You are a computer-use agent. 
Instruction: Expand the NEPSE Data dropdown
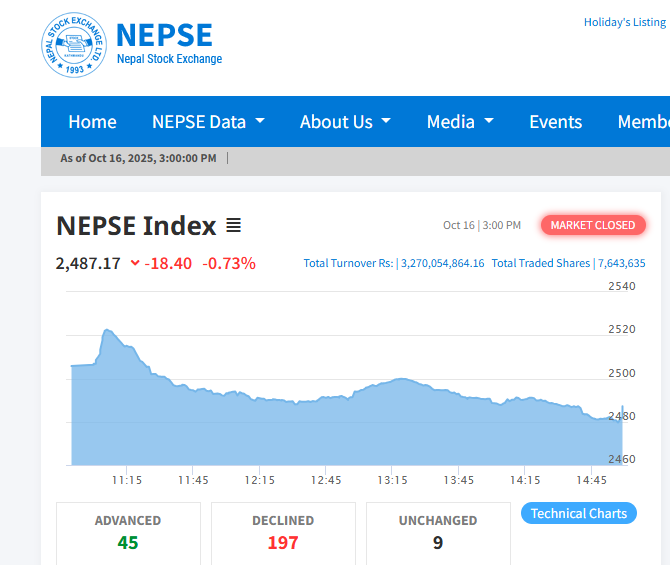point(208,122)
